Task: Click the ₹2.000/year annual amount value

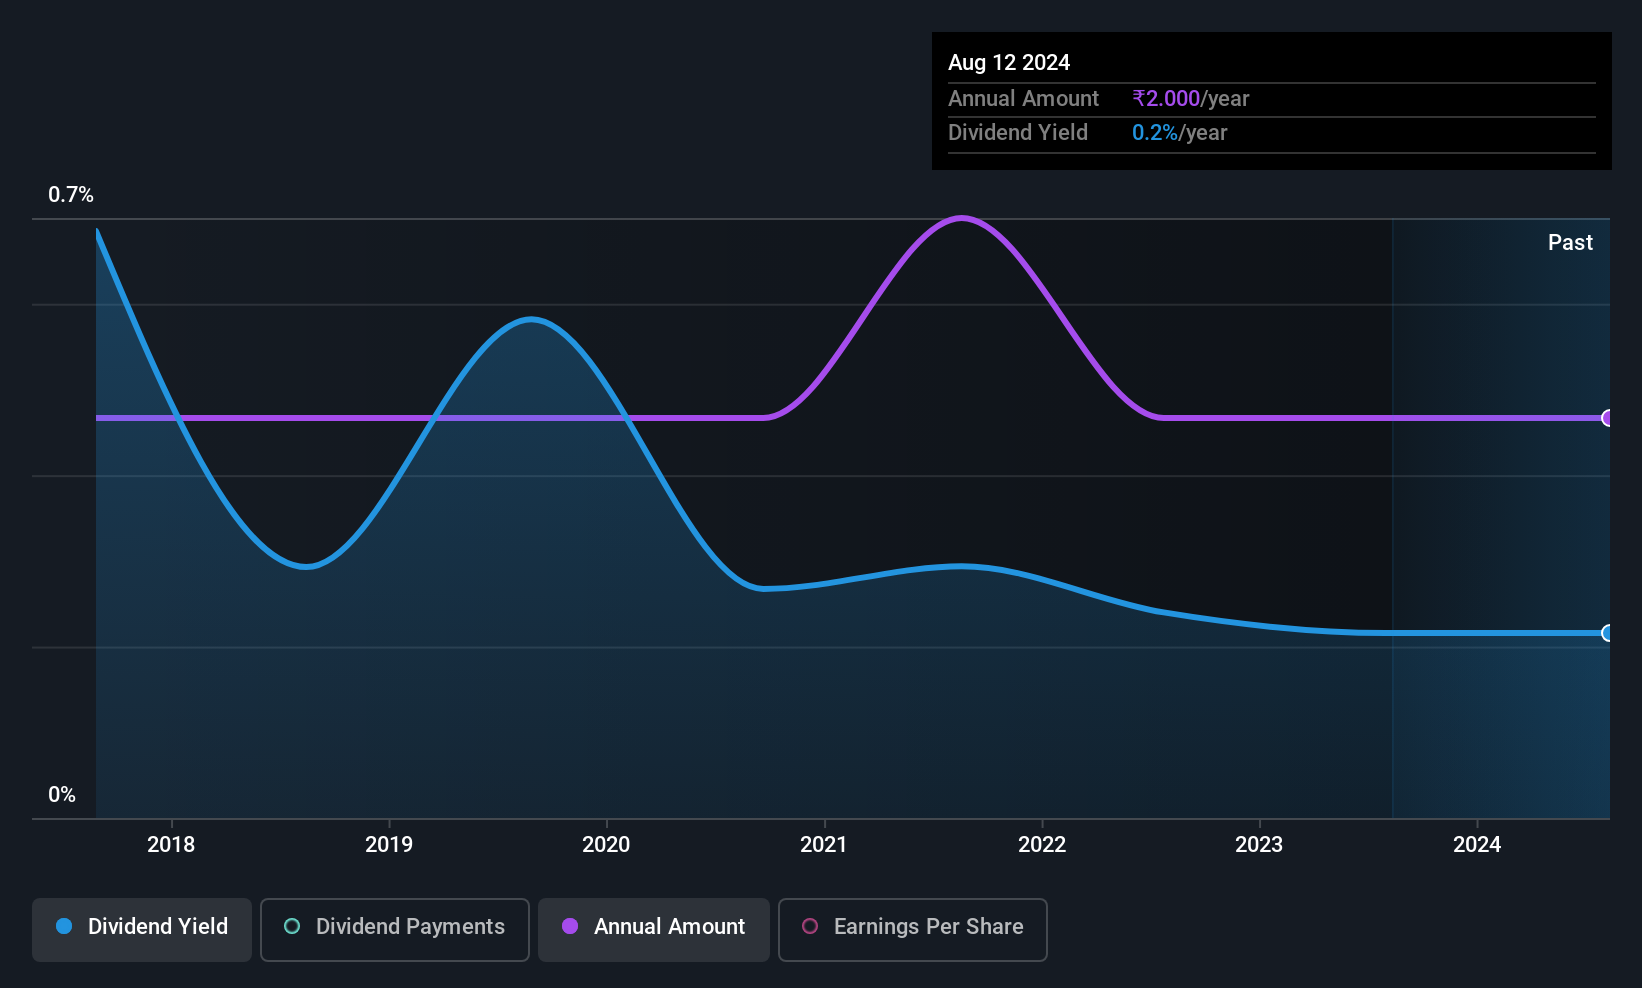Action: click(1190, 98)
